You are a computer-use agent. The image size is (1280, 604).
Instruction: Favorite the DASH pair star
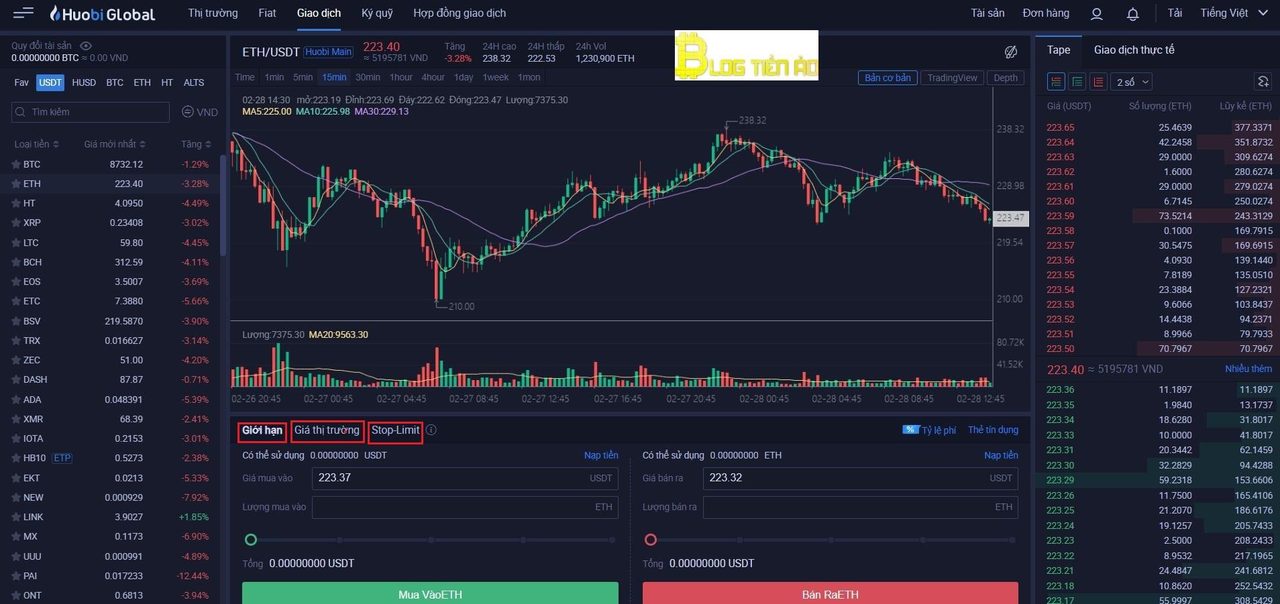pyautogui.click(x=16, y=380)
